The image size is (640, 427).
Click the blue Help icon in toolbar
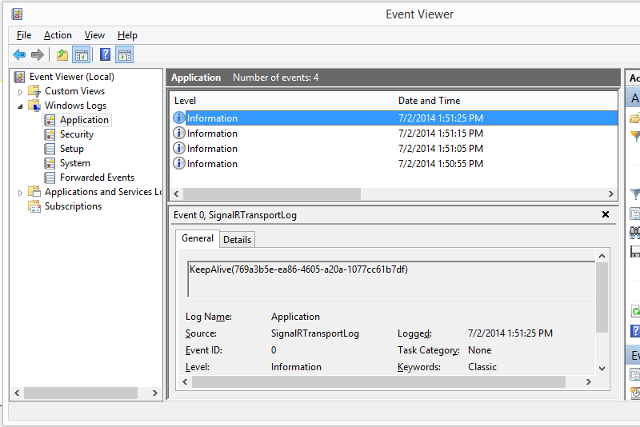tap(105, 54)
